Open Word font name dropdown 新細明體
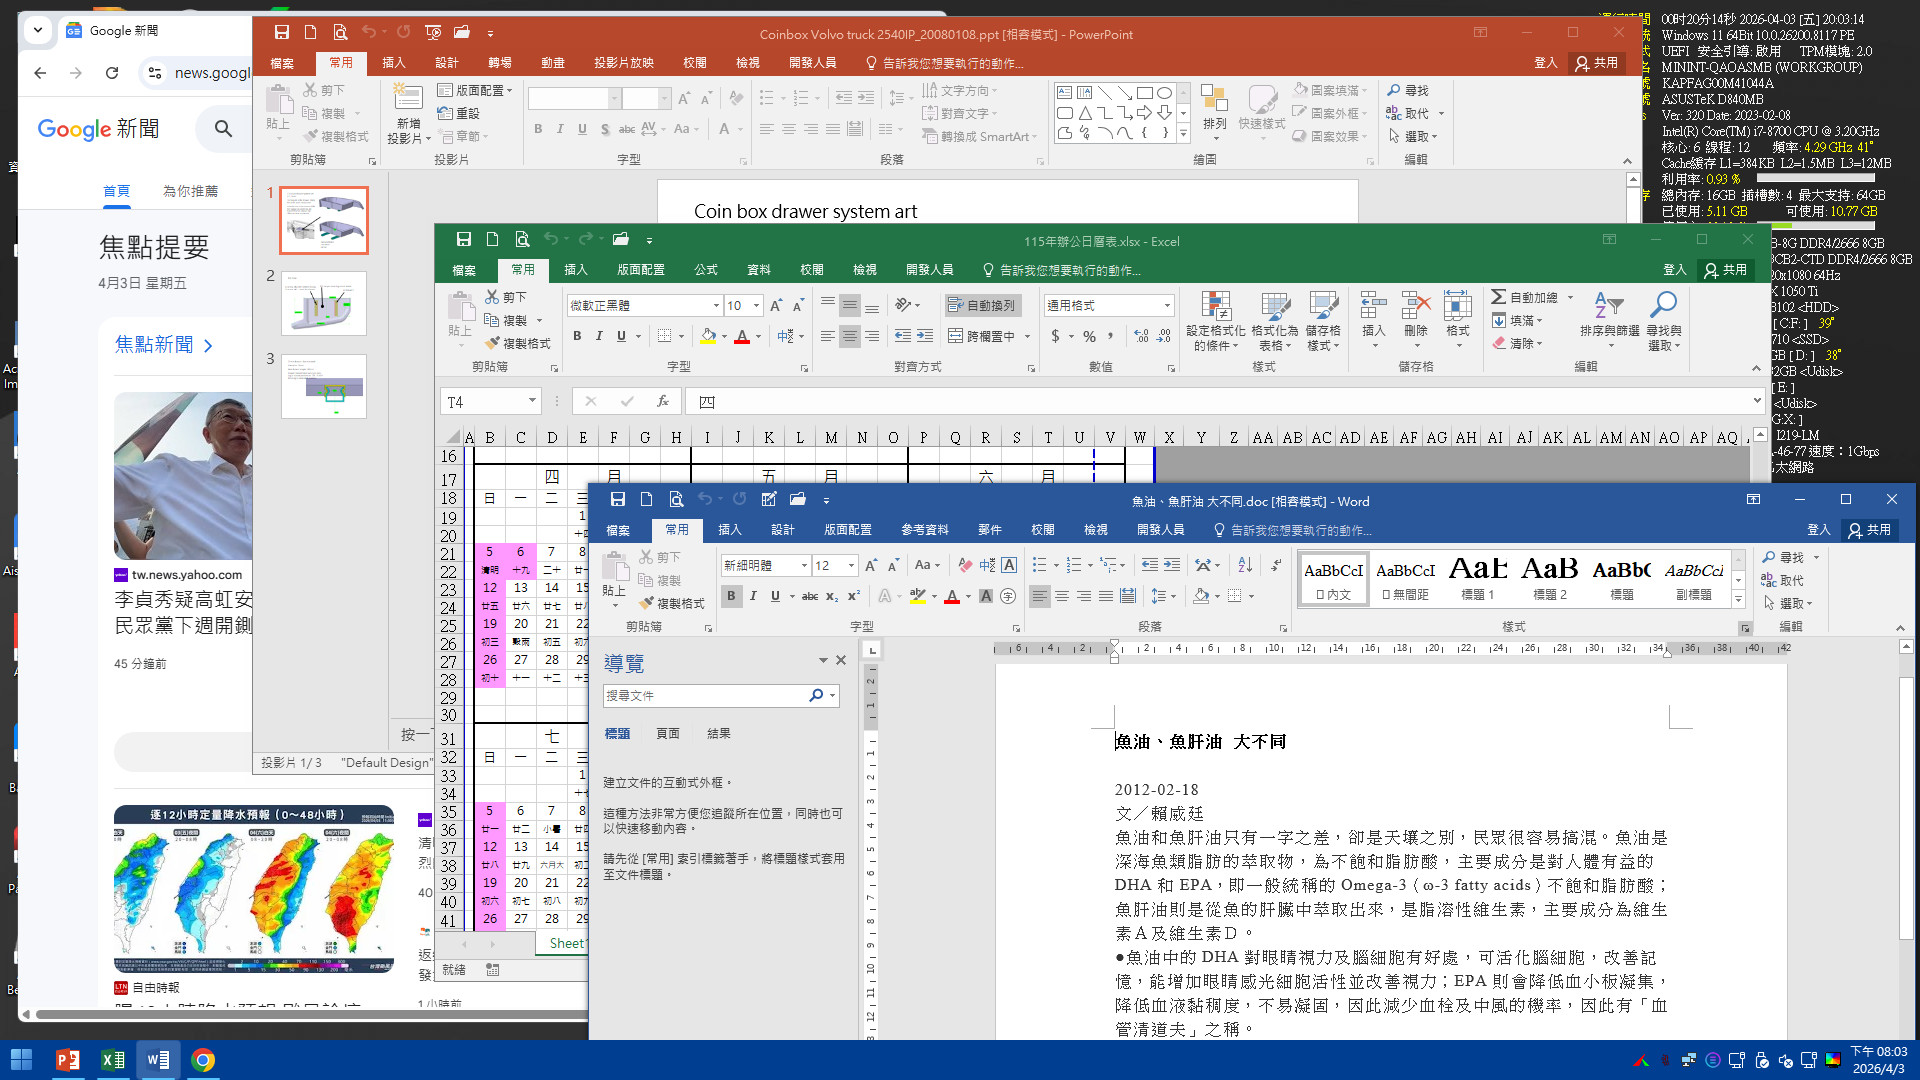Viewport: 1920px width, 1080px height. click(804, 566)
